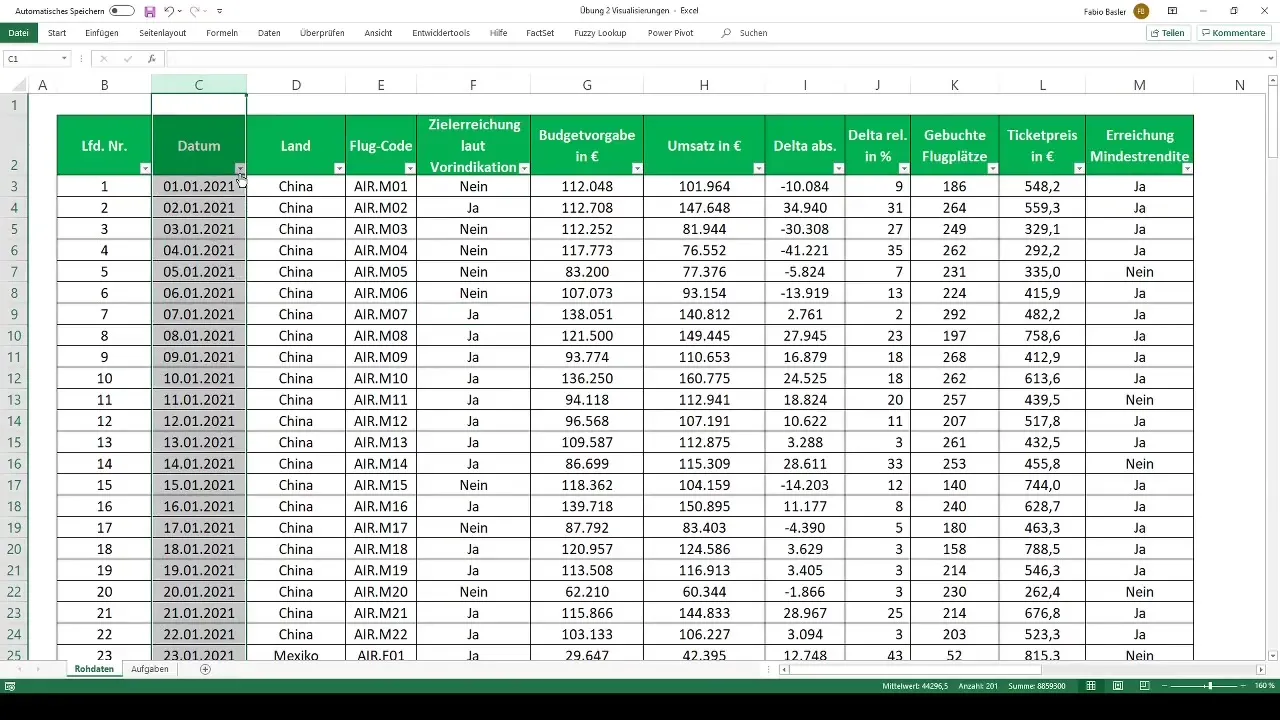Expand the formula bar chevron
The width and height of the screenshot is (1280, 720).
click(1271, 59)
